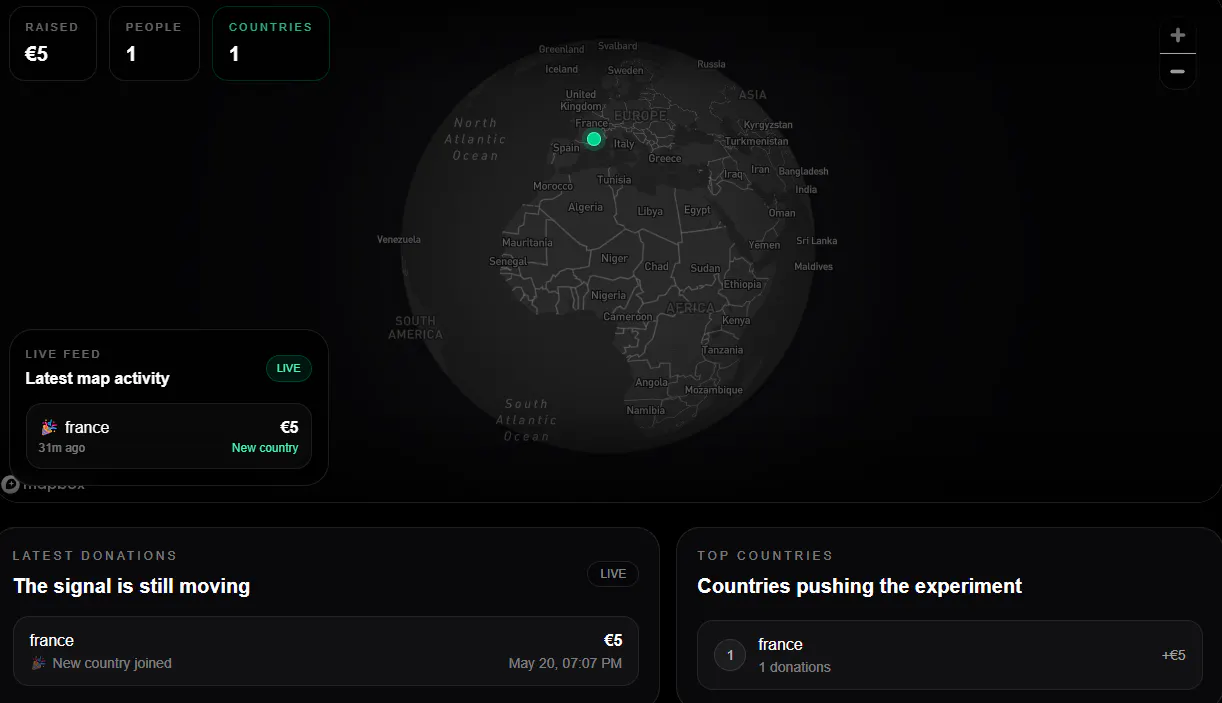This screenshot has width=1222, height=703.
Task: Click Sri Lanka label on the globe
Action: [x=816, y=241]
